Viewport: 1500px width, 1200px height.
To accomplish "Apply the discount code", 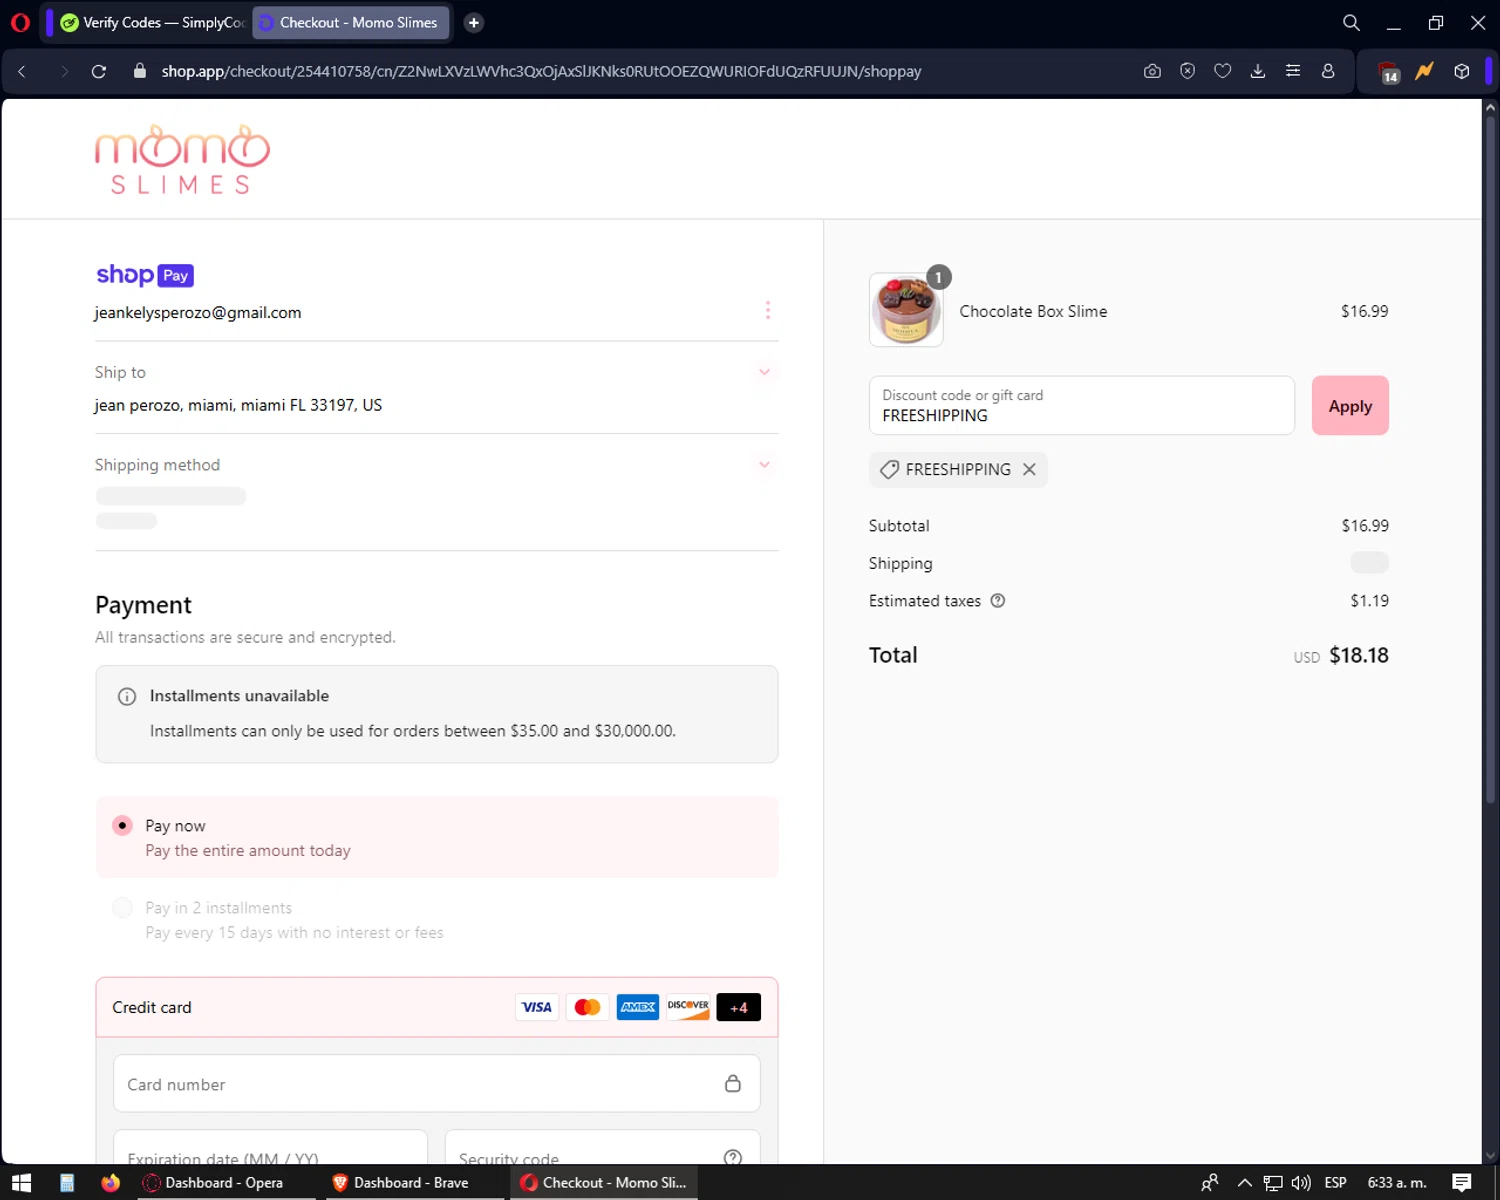I will pyautogui.click(x=1350, y=406).
